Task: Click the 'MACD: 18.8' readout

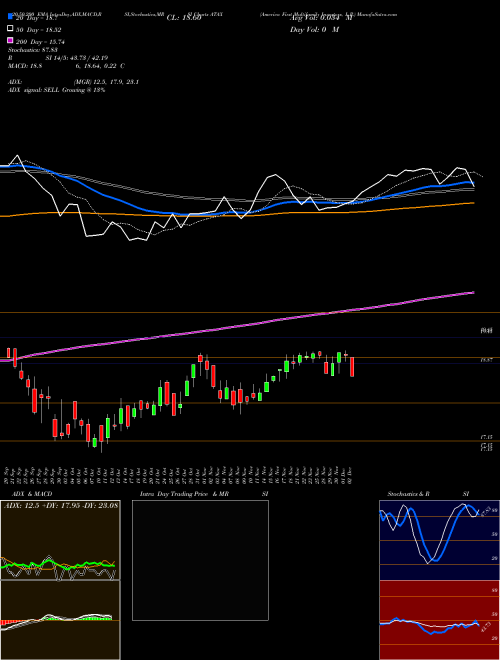Action: click(x=25, y=66)
